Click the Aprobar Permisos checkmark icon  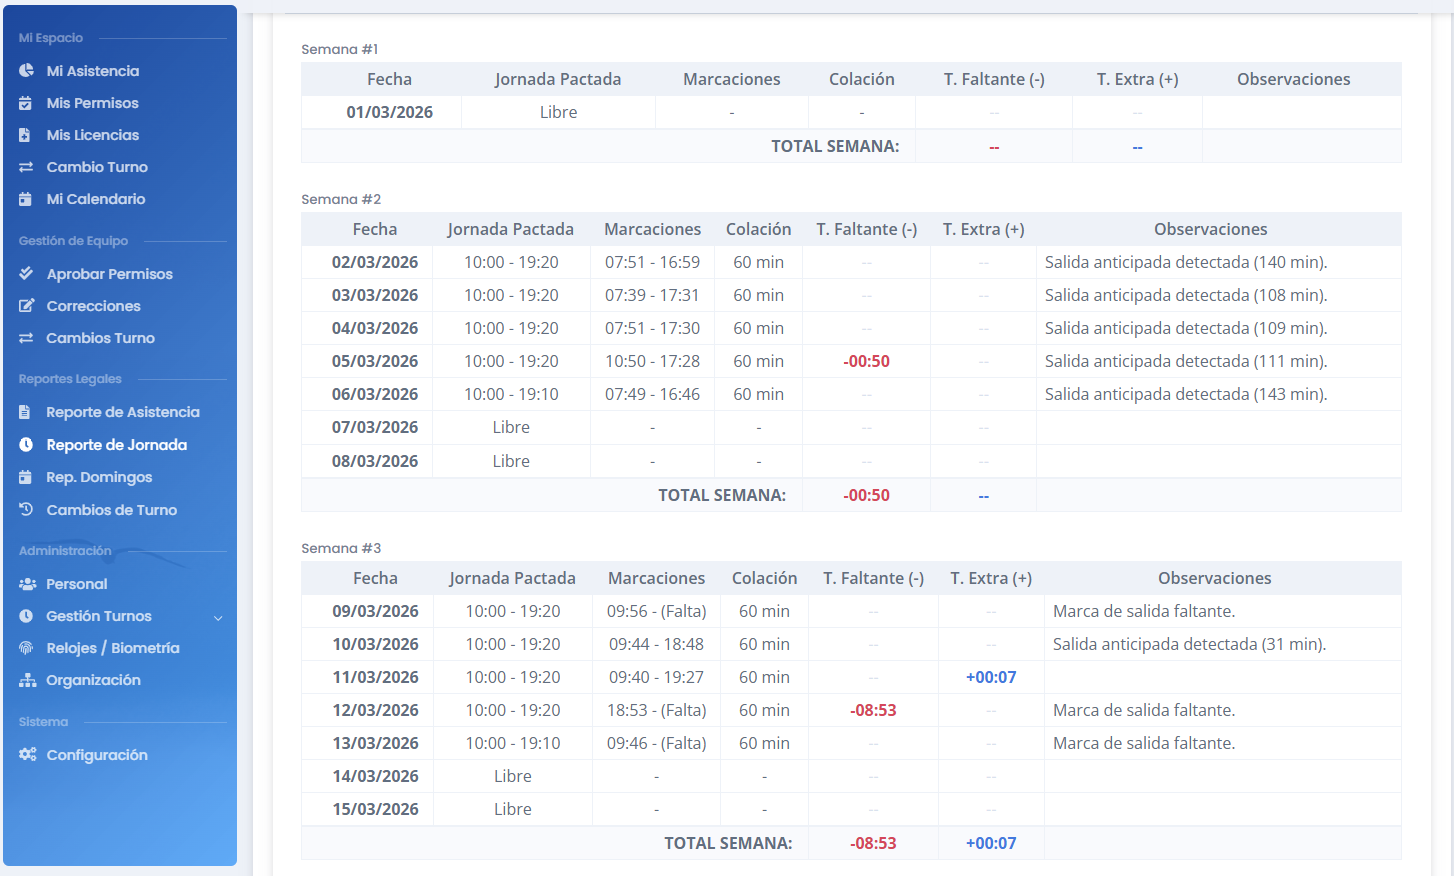26,274
